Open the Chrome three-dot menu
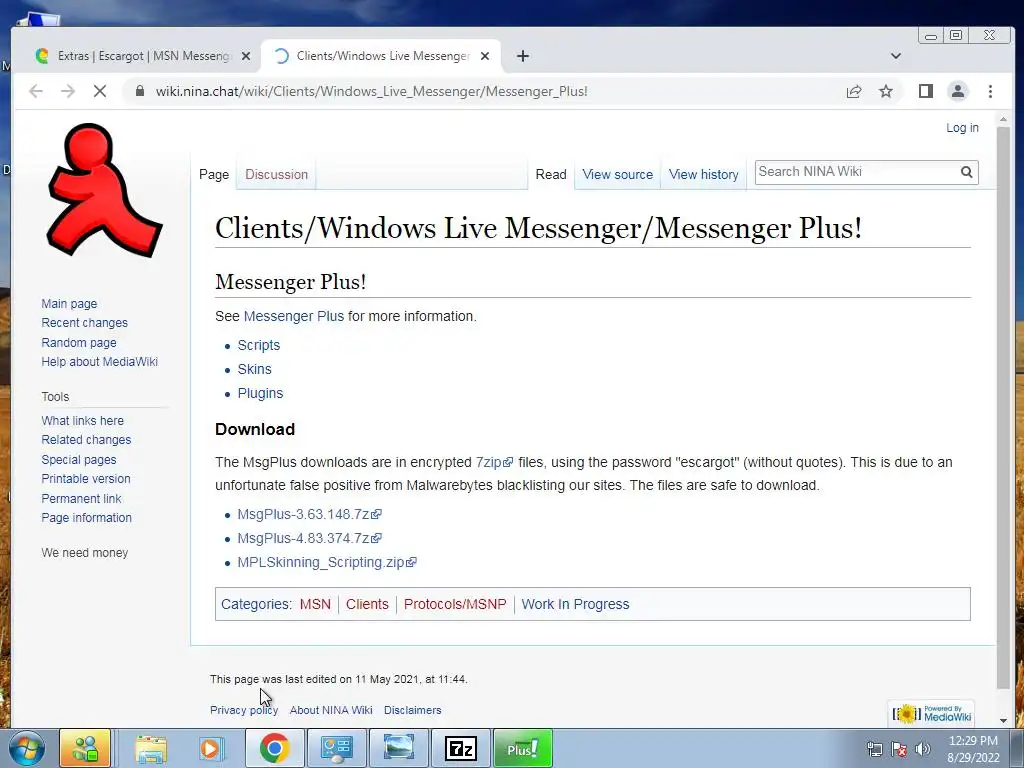Screen dimensions: 1024x768 (990, 91)
